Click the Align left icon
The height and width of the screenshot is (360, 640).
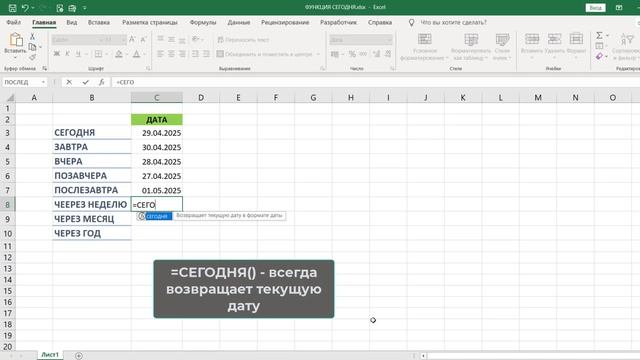click(x=160, y=54)
